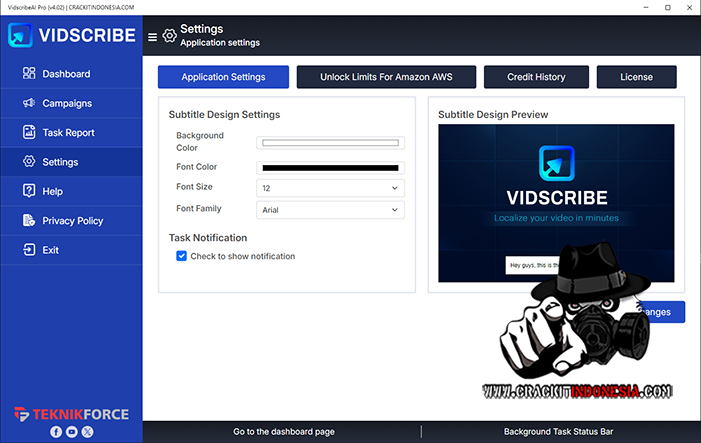Click the 'Check to show notification' label
701x443 pixels.
pyautogui.click(x=243, y=256)
